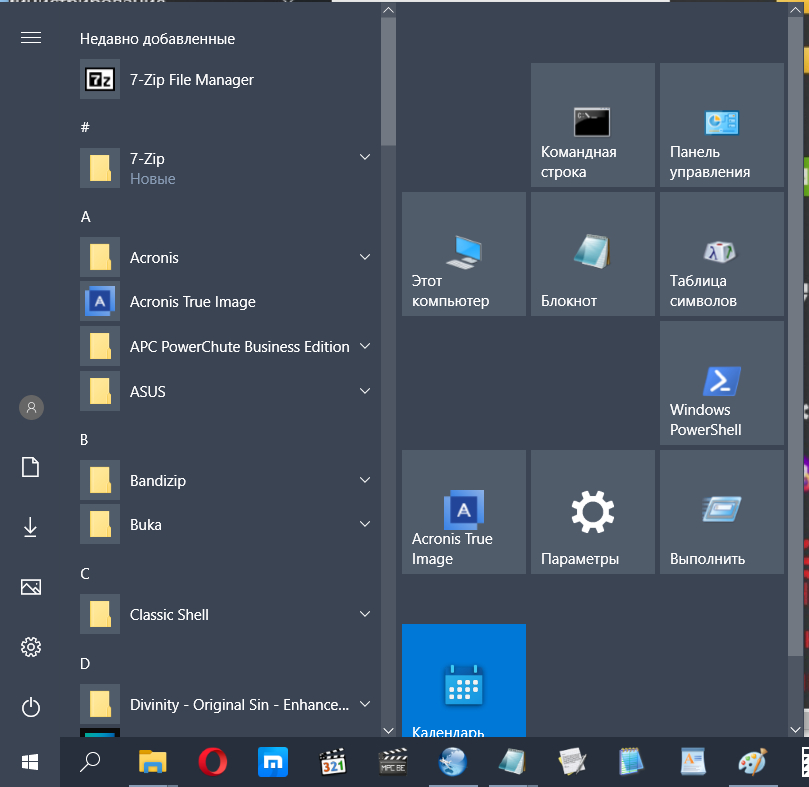
Task: Click the Buka folder label
Action: pyautogui.click(x=145, y=525)
